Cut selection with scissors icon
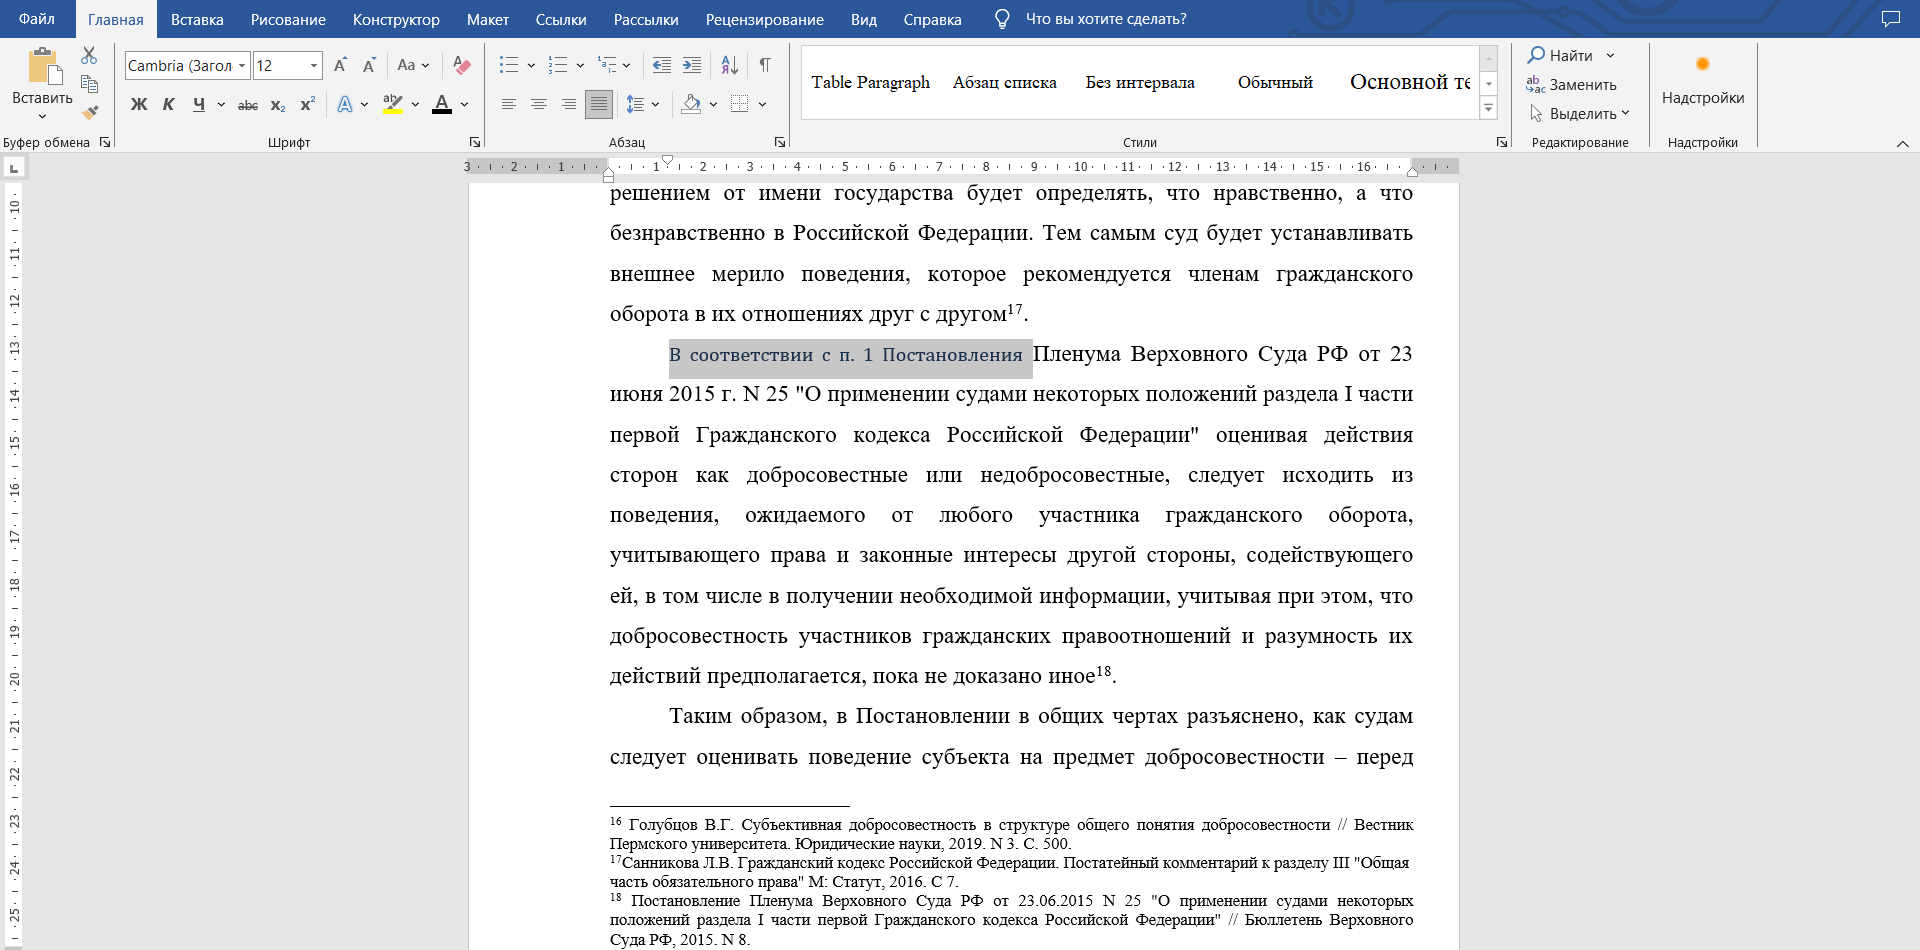This screenshot has width=1920, height=950. (90, 56)
